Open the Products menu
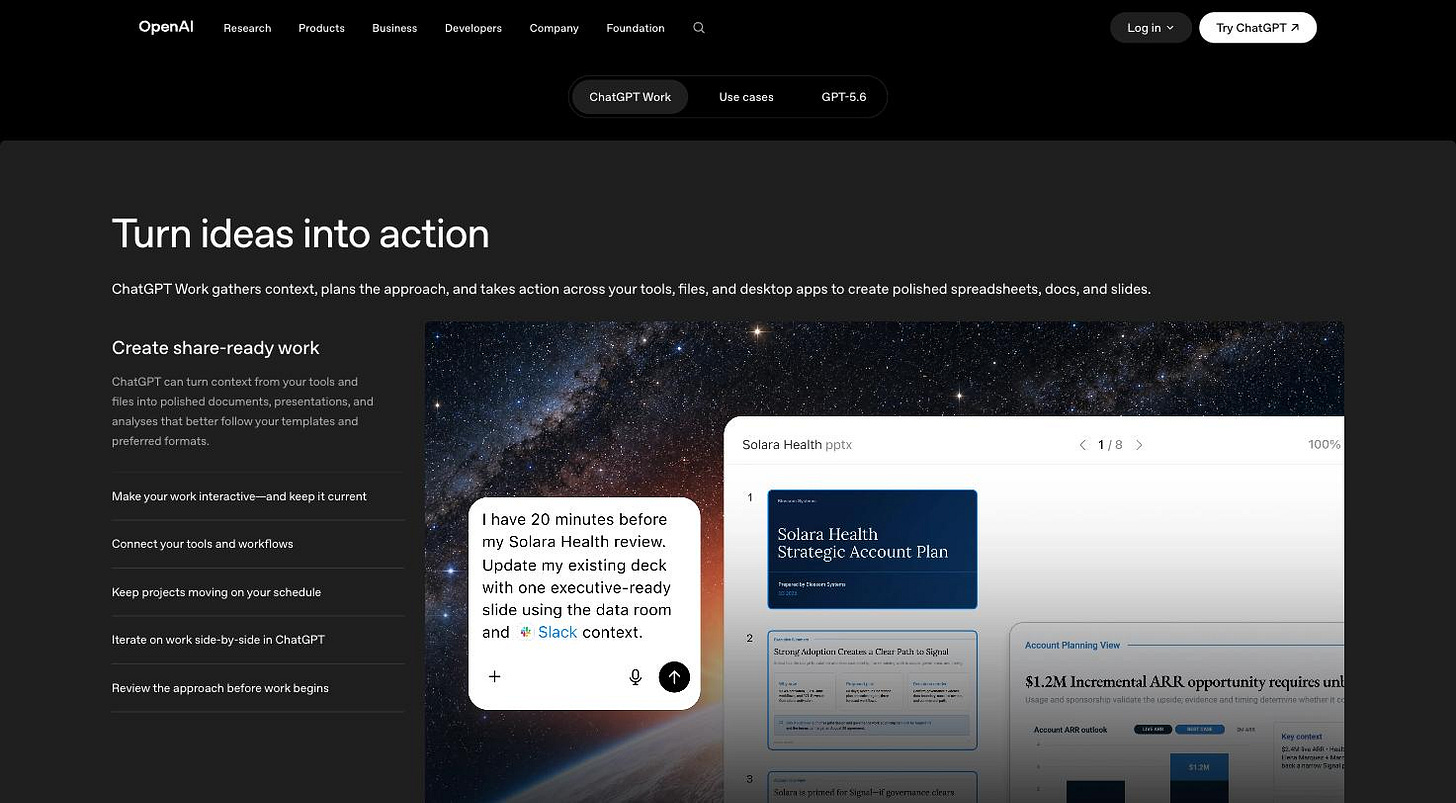Image resolution: width=1456 pixels, height=803 pixels. pos(321,28)
